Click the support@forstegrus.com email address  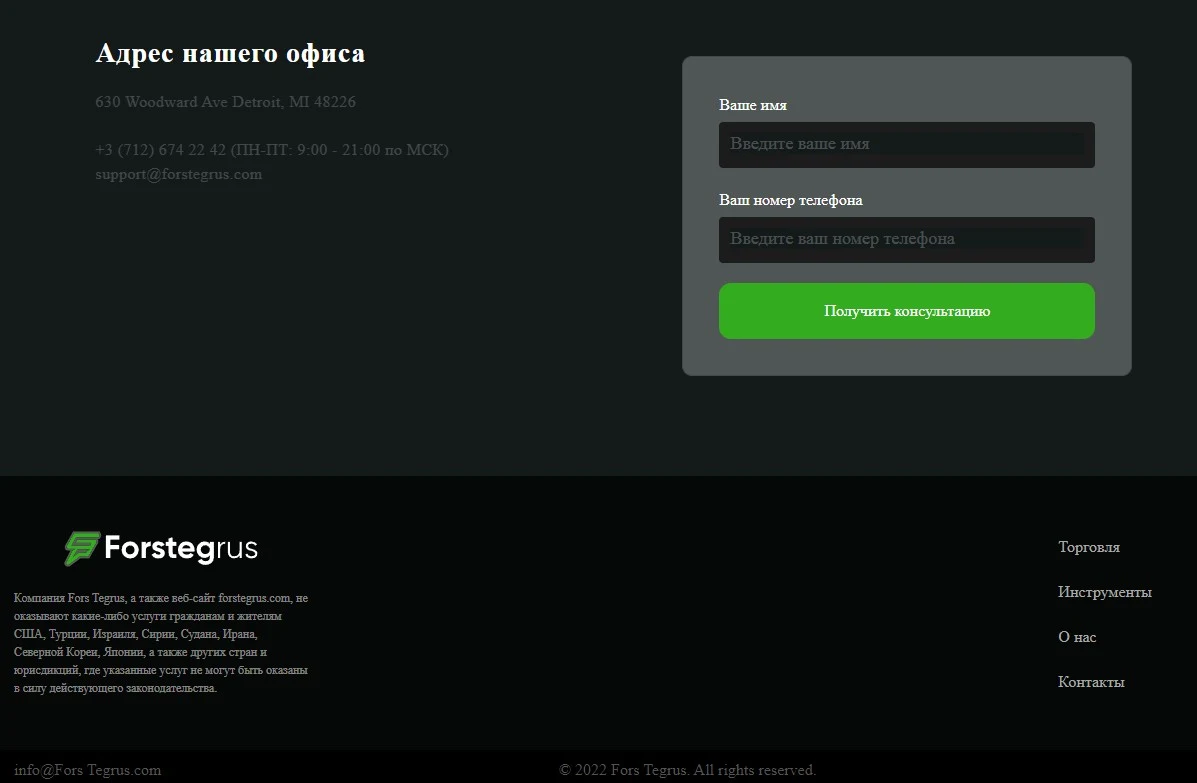pos(179,174)
